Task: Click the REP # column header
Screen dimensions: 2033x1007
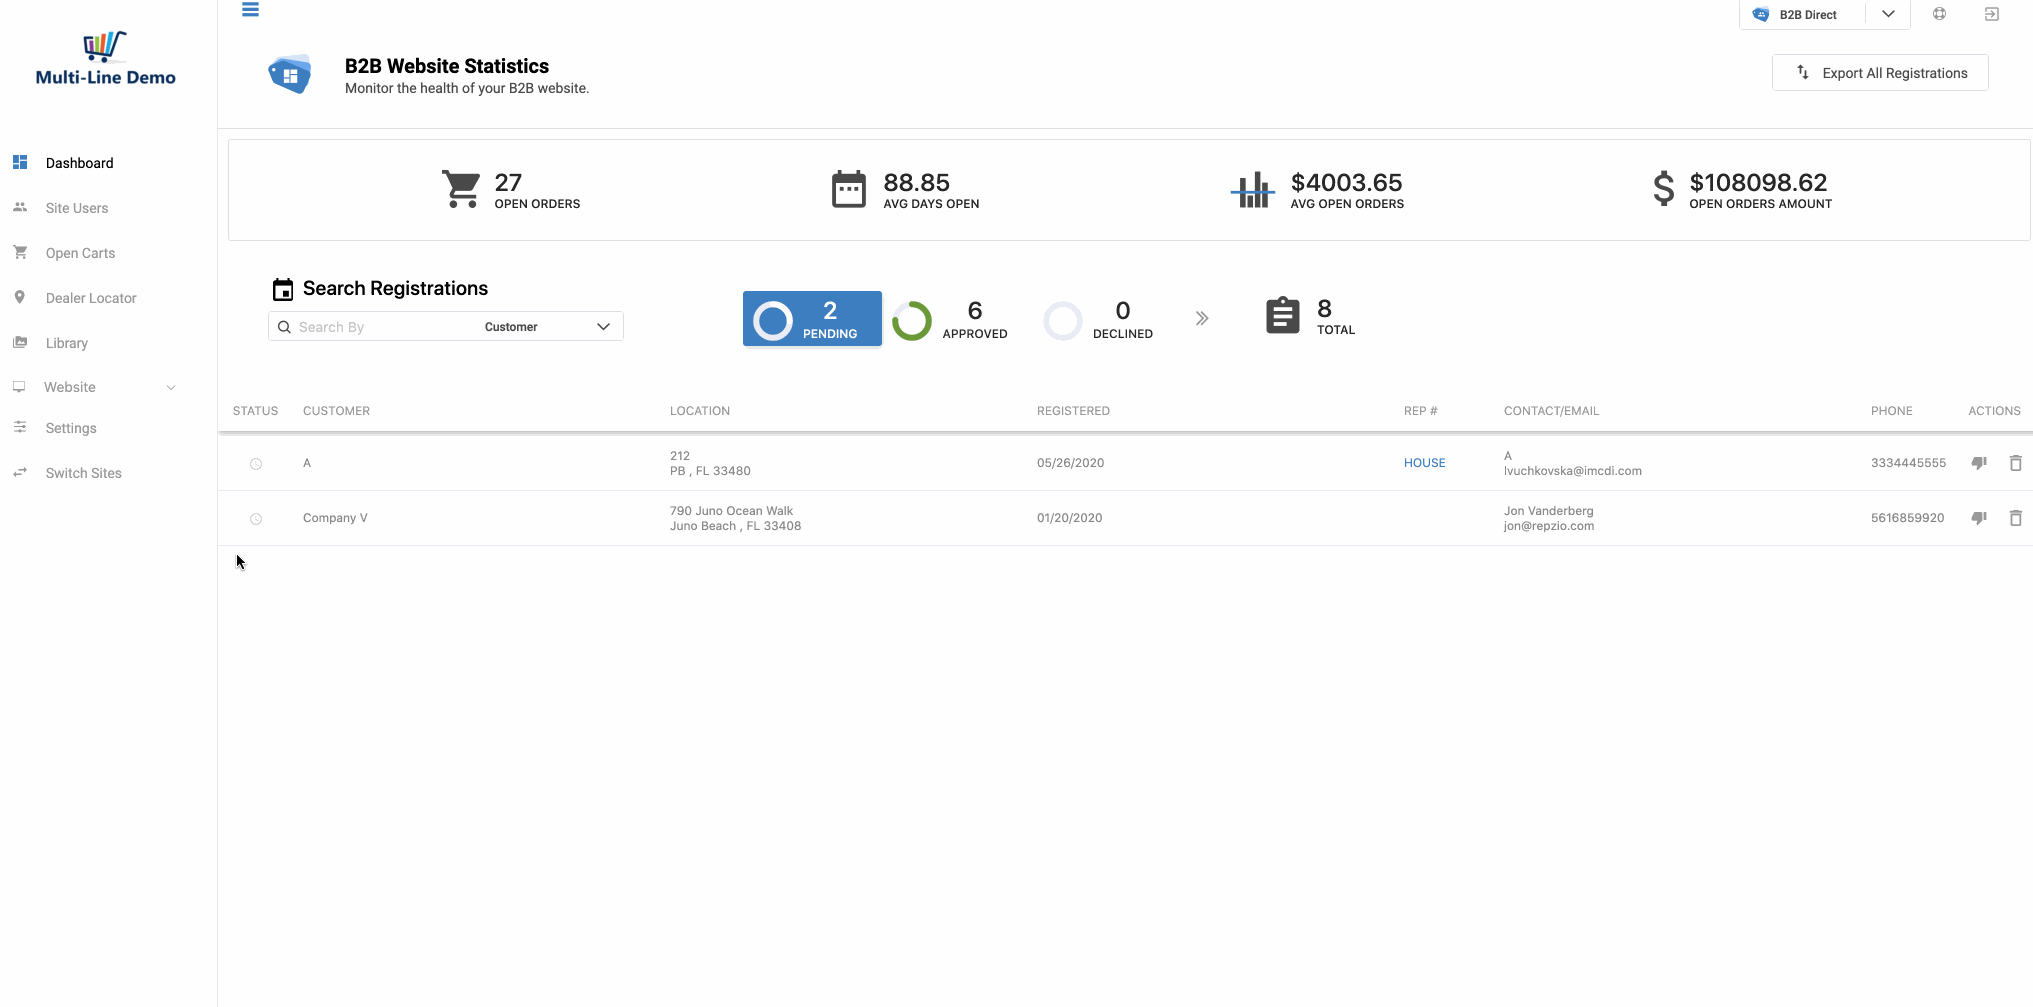Action: (1420, 411)
